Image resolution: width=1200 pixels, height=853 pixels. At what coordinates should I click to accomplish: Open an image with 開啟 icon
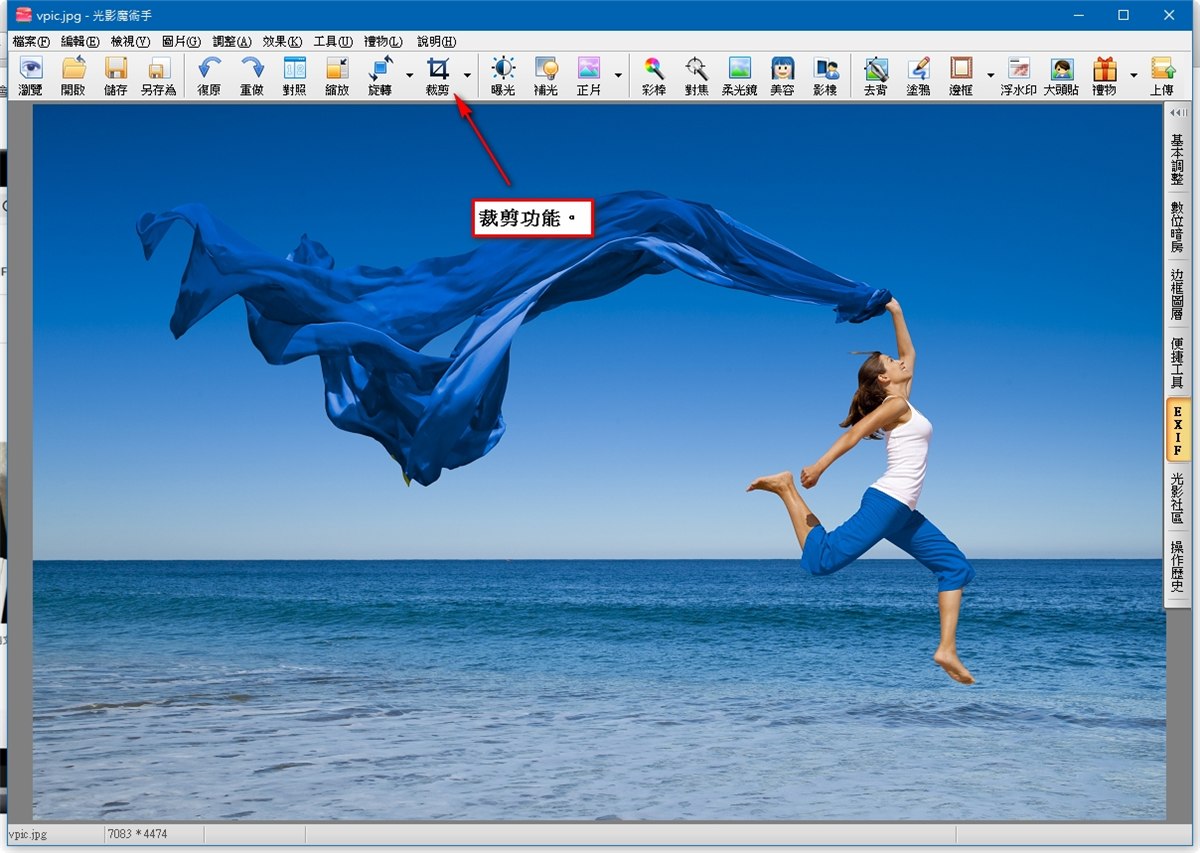(73, 70)
